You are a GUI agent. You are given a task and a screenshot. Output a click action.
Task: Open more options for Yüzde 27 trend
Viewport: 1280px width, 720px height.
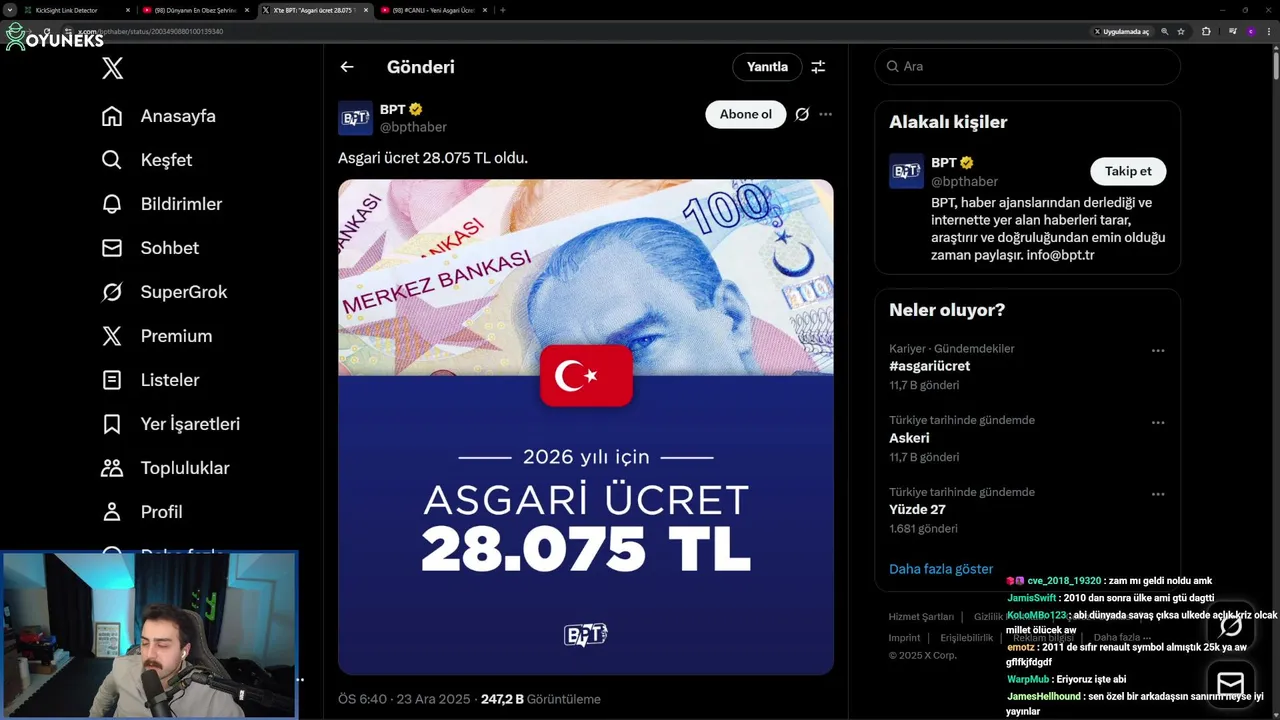1157,495
